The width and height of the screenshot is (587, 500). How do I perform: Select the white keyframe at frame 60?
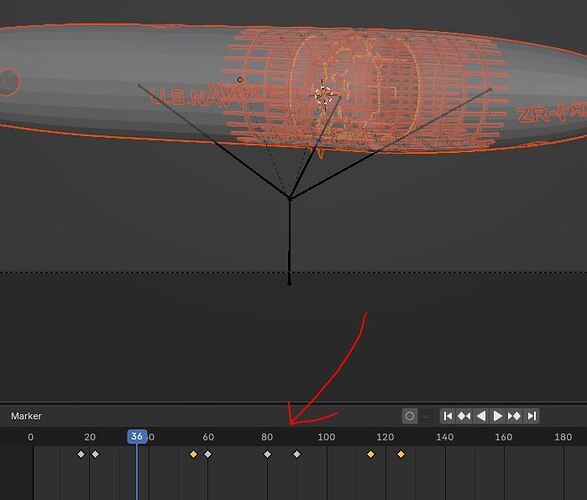coord(208,454)
